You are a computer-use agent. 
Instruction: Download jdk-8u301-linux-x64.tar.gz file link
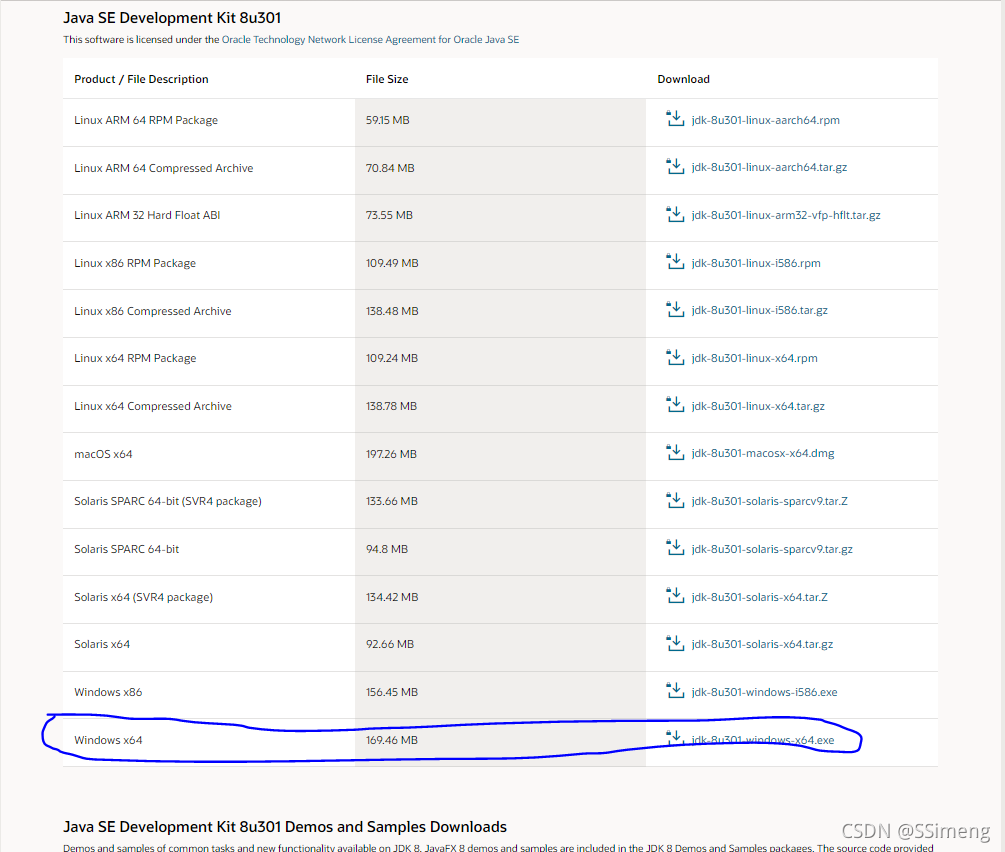click(x=758, y=406)
